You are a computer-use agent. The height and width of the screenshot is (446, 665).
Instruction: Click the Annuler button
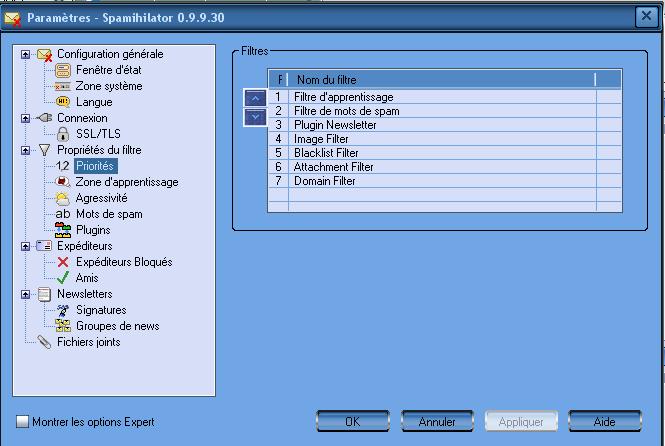tap(437, 422)
